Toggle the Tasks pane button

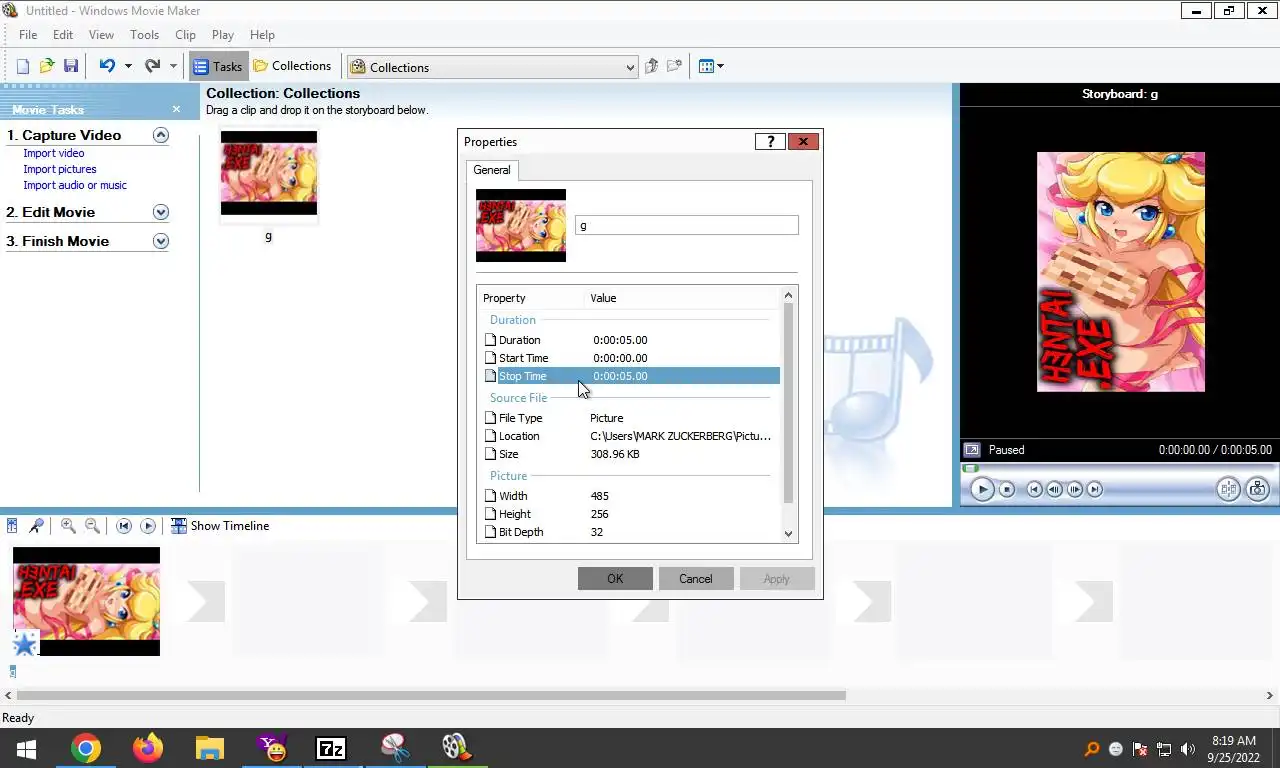(217, 66)
